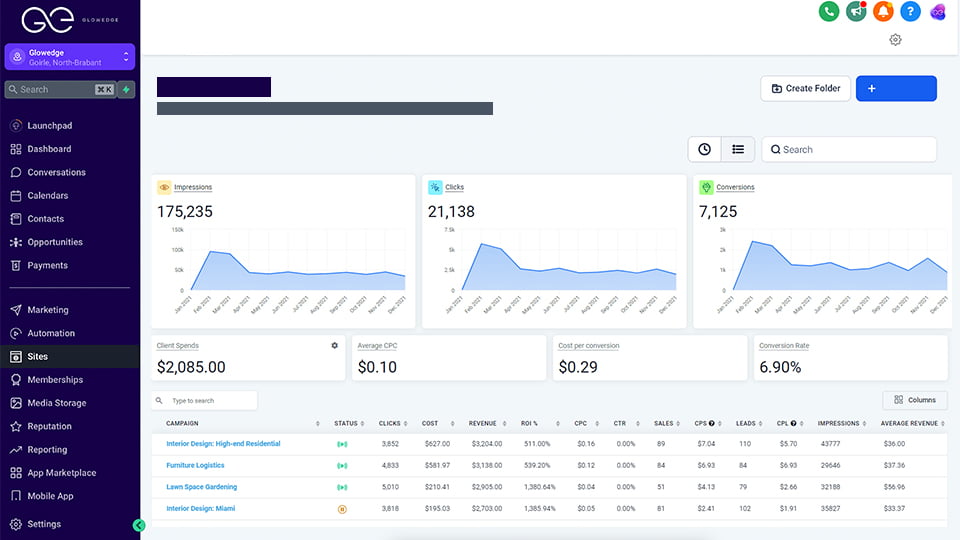
Task: Click the Client Spends settings gear icon
Action: 335,345
